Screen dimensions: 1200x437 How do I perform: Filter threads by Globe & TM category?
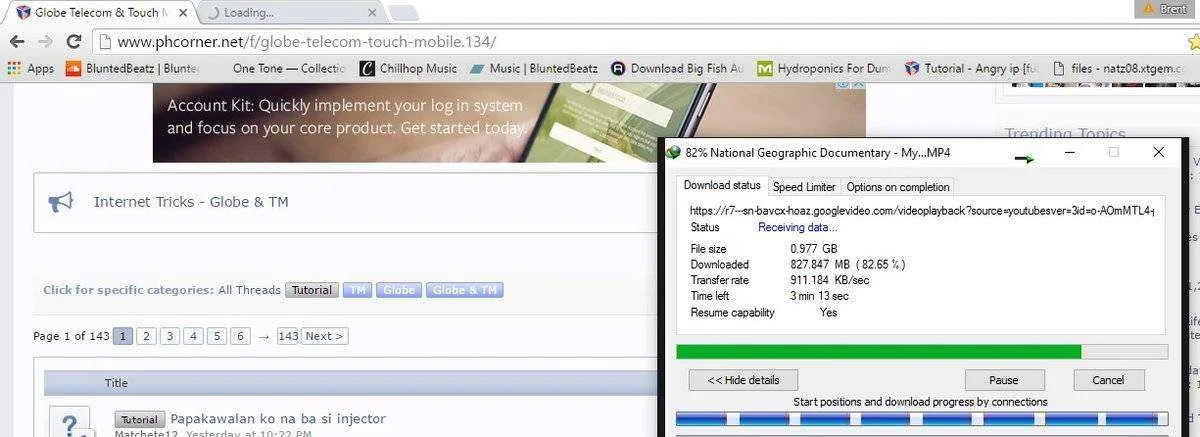coord(464,290)
